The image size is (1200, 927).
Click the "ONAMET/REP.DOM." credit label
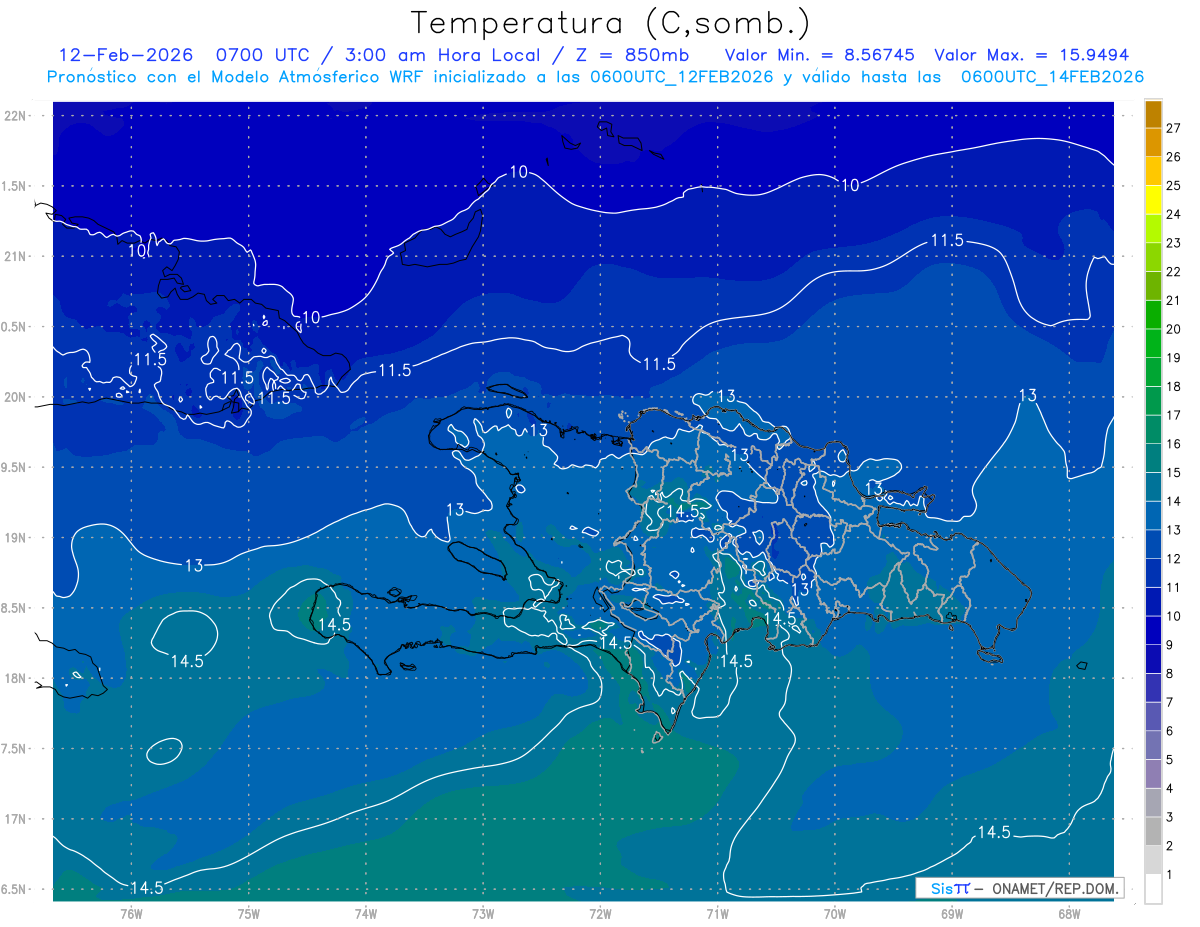point(1053,888)
